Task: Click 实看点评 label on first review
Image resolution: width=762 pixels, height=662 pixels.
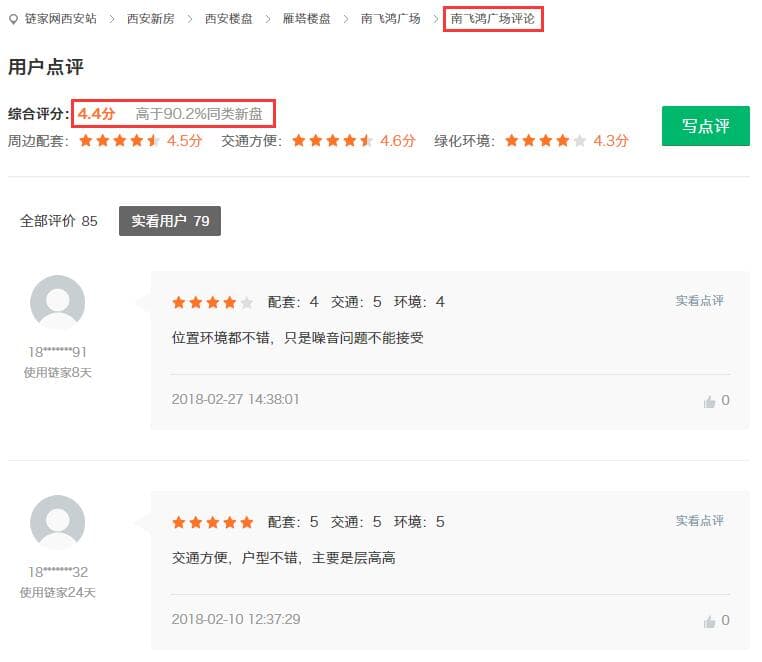Action: [699, 301]
